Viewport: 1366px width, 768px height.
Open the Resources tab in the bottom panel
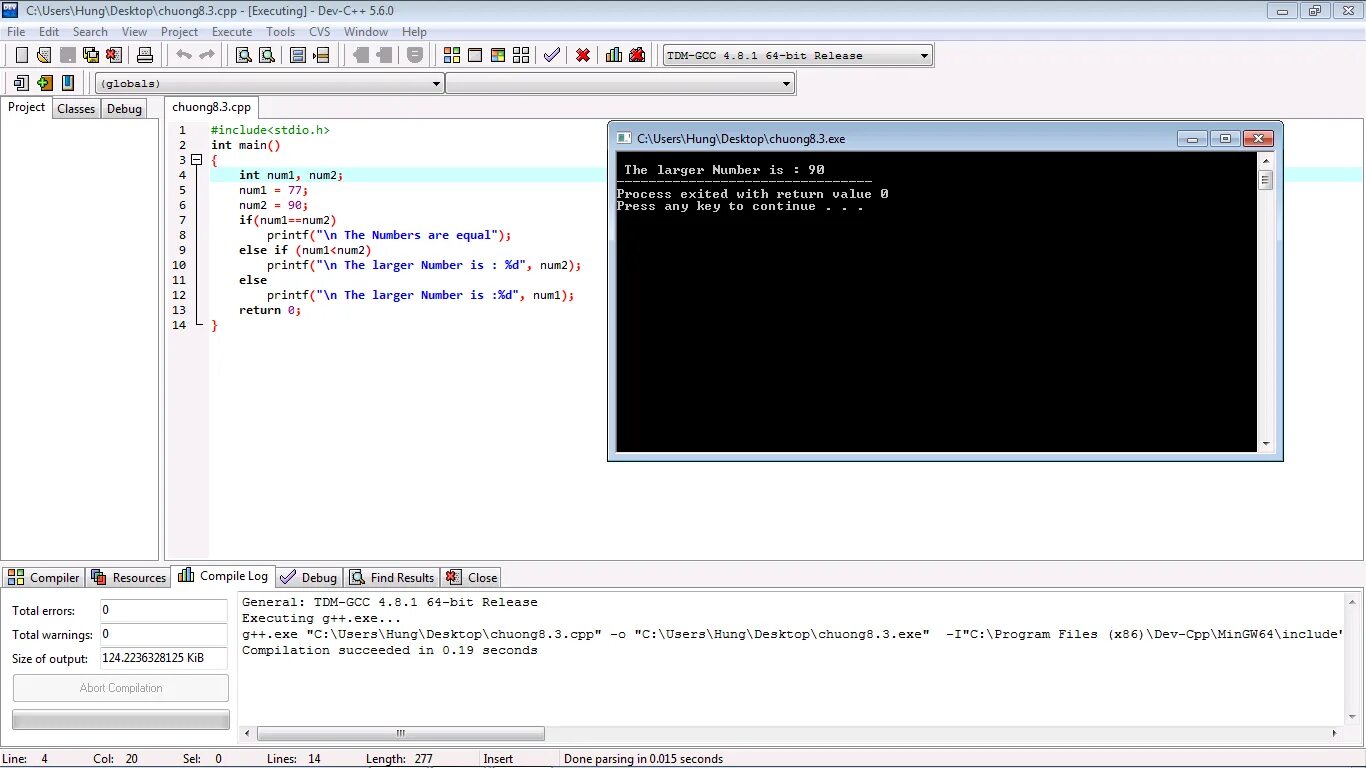click(x=128, y=577)
